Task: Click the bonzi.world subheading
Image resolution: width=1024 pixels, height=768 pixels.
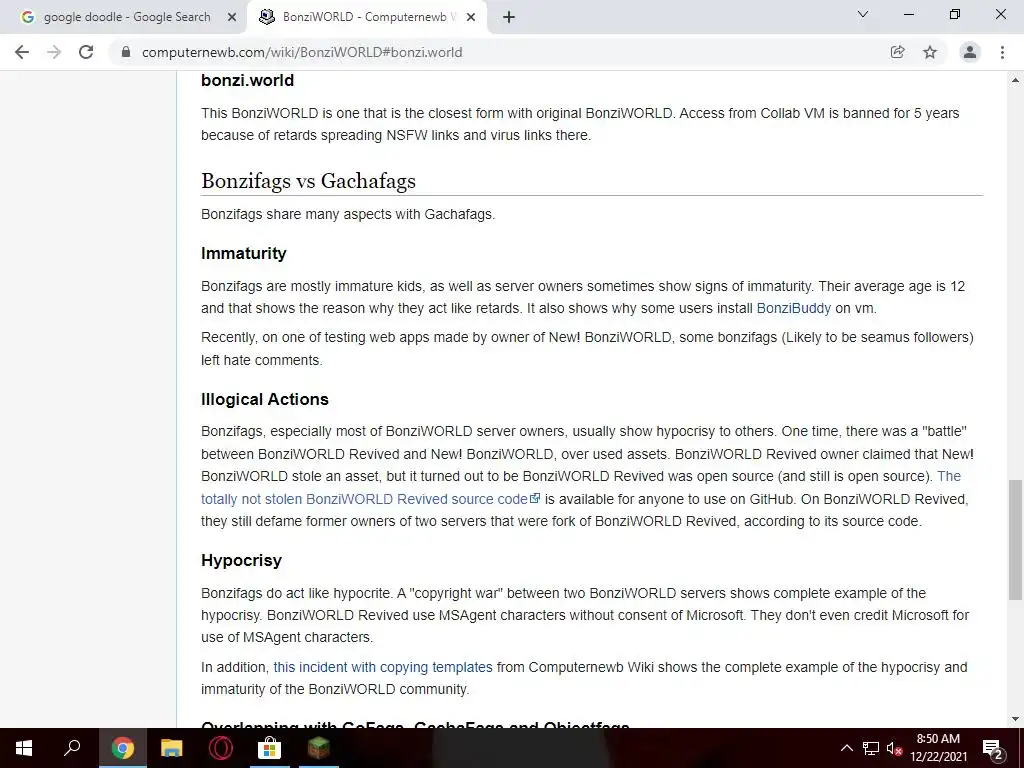Action: 248,80
